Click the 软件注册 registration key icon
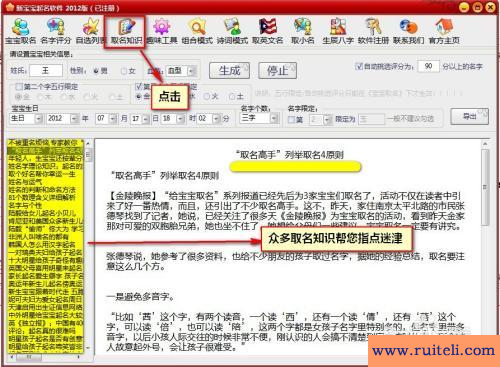Viewport: 500px width, 367px height. click(x=373, y=31)
